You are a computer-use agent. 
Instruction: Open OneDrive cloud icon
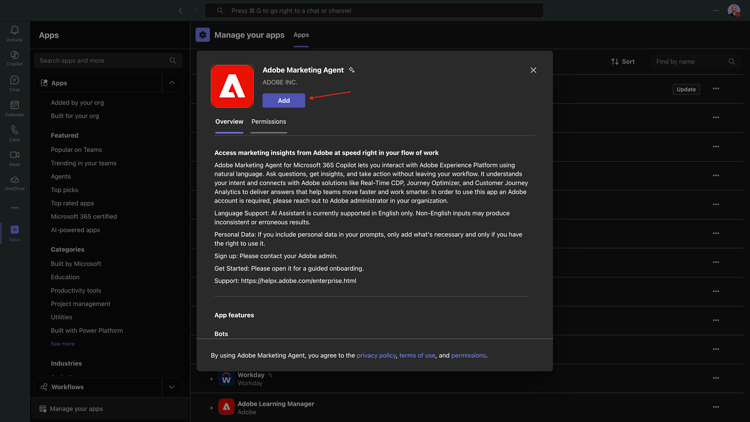coord(15,180)
